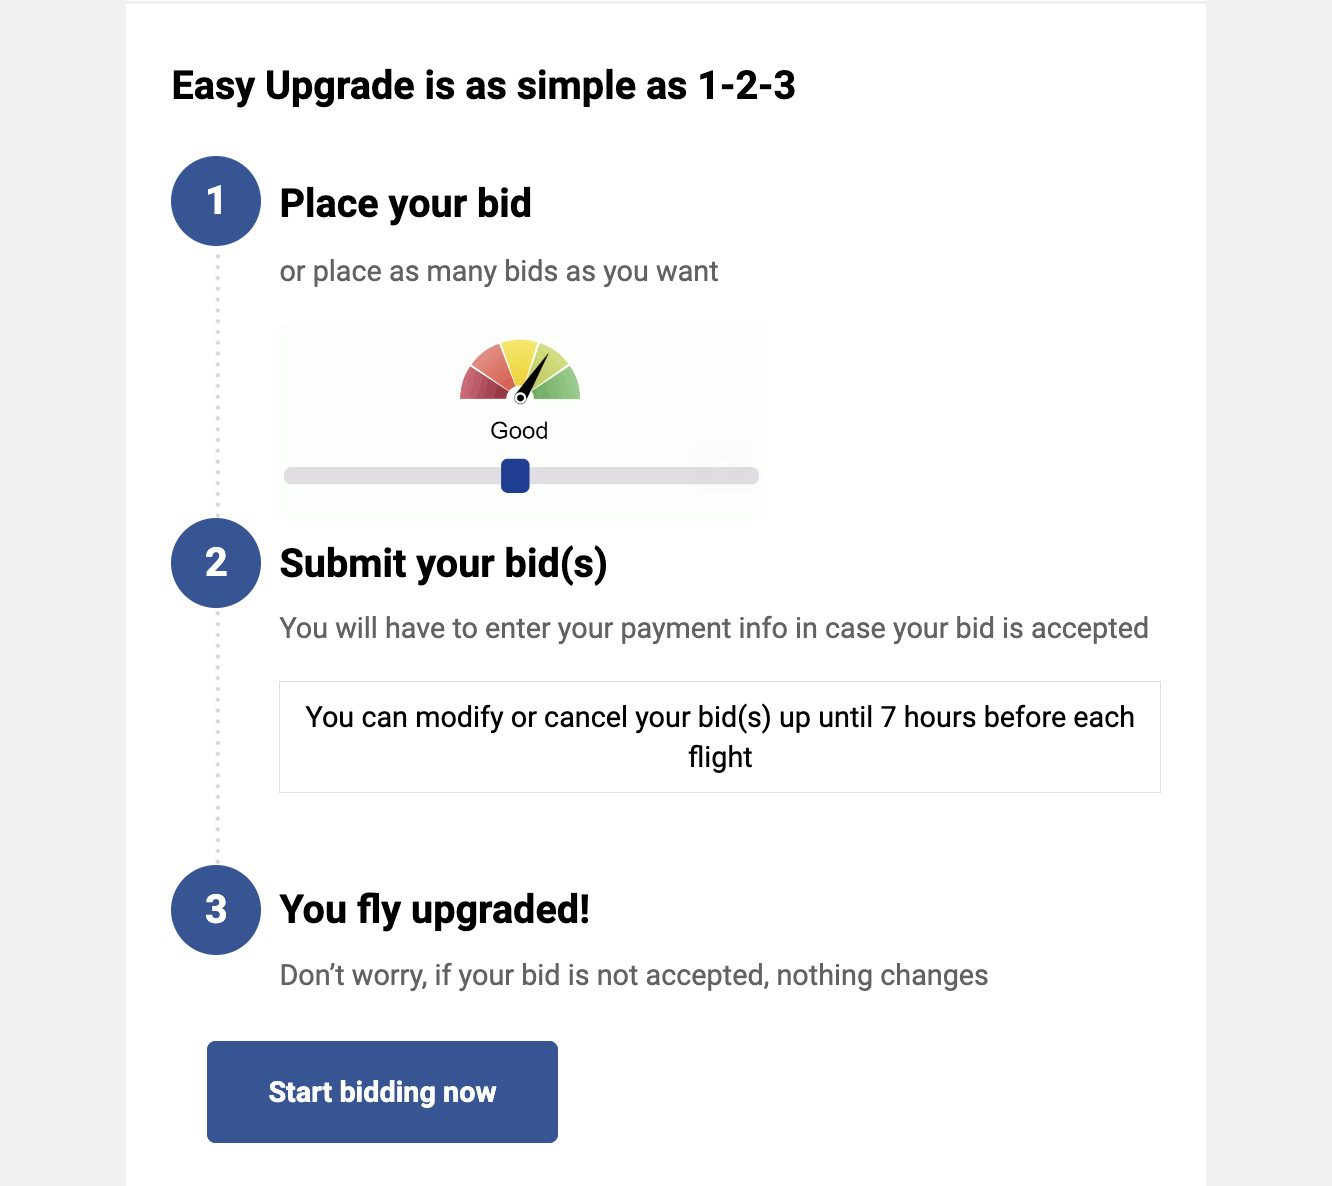Click the "Easy Upgrade is as simple" title

pos(483,86)
